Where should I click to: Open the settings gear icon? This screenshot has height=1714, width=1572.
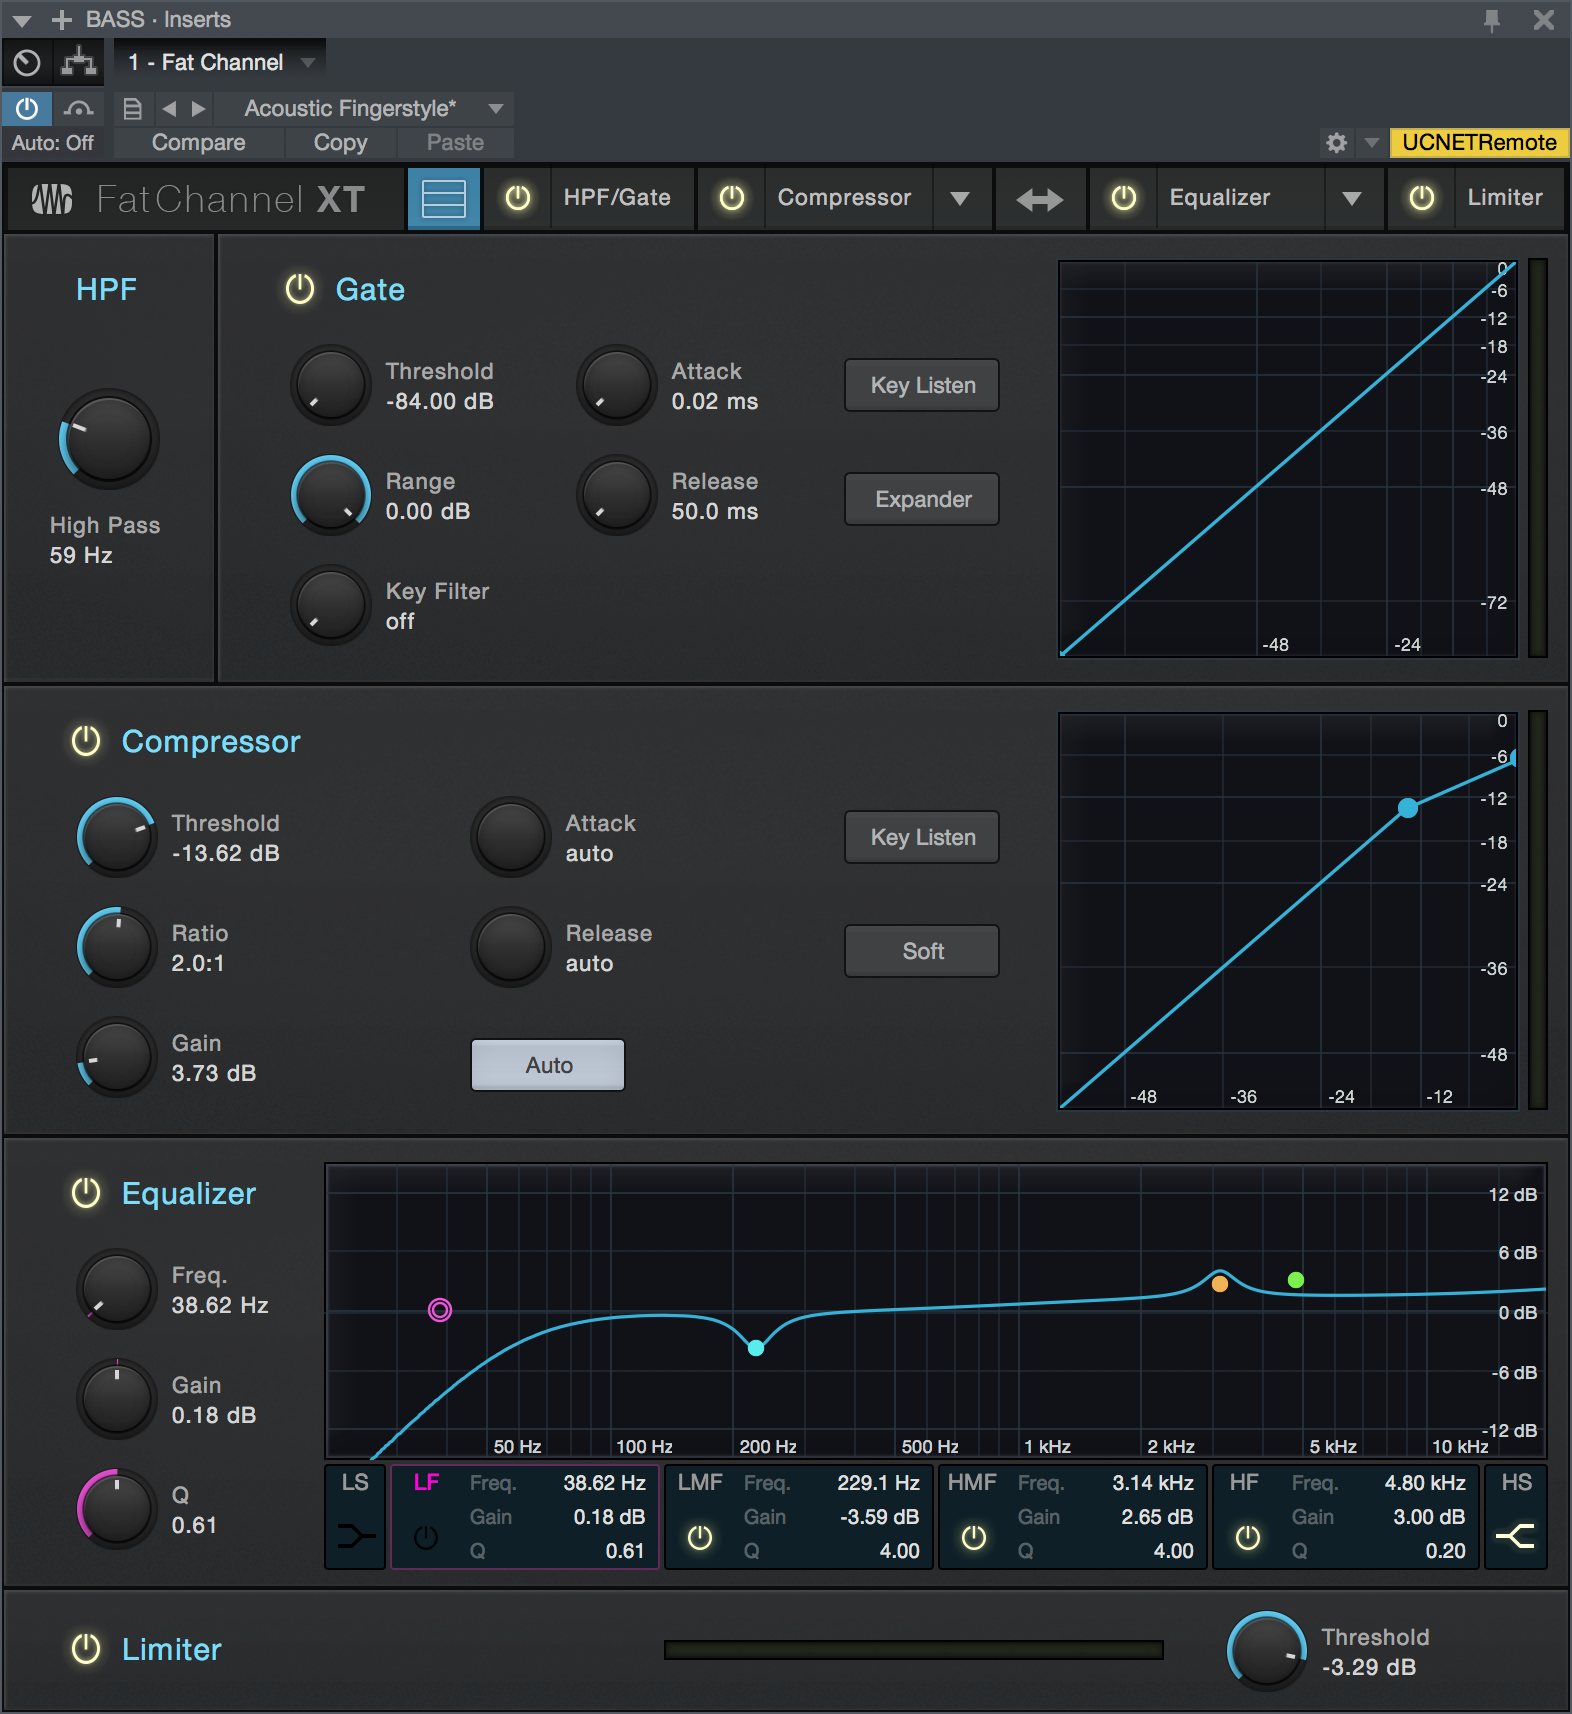click(x=1337, y=142)
